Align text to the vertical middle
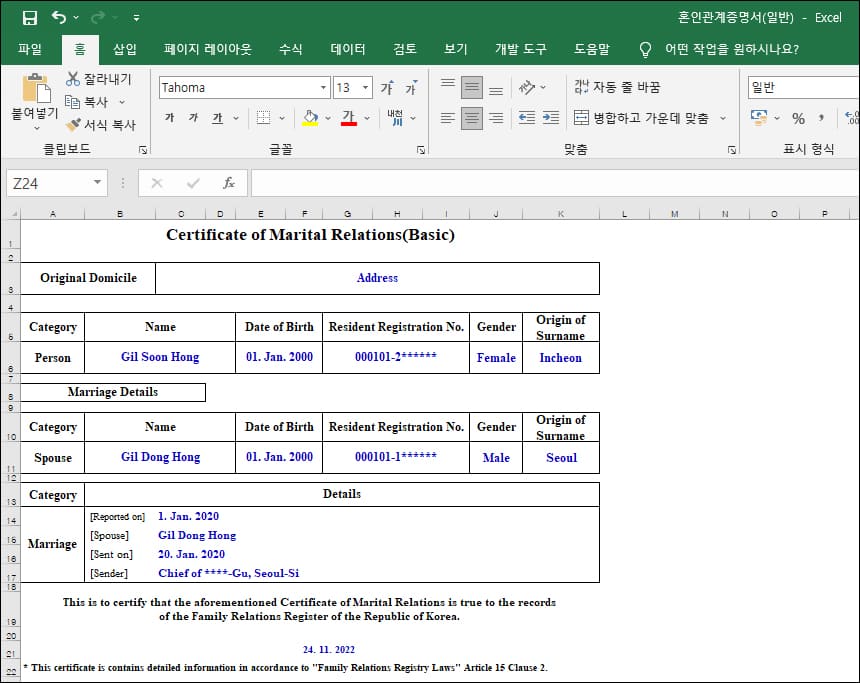Image resolution: width=860 pixels, height=683 pixels. click(472, 87)
